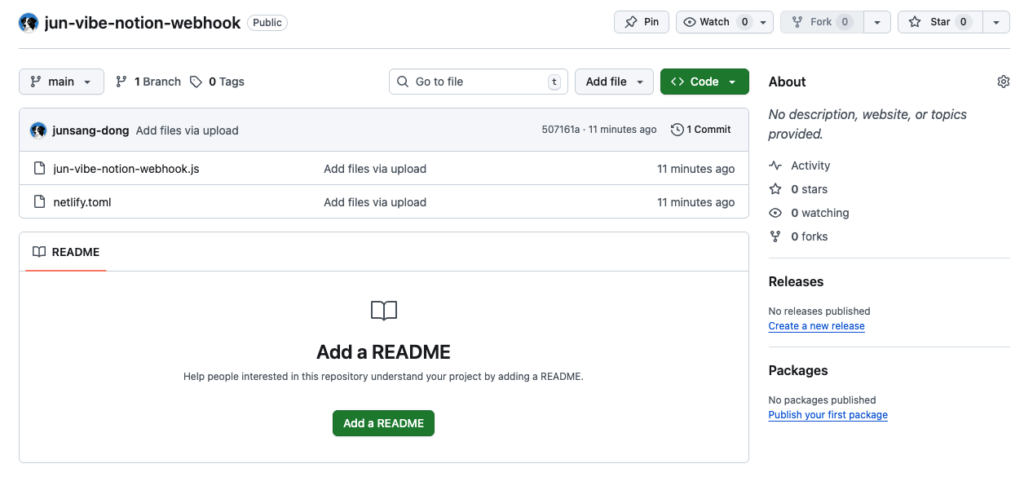Open the green Code dropdown
Image resolution: width=1024 pixels, height=477 pixels.
pyautogui.click(x=704, y=82)
